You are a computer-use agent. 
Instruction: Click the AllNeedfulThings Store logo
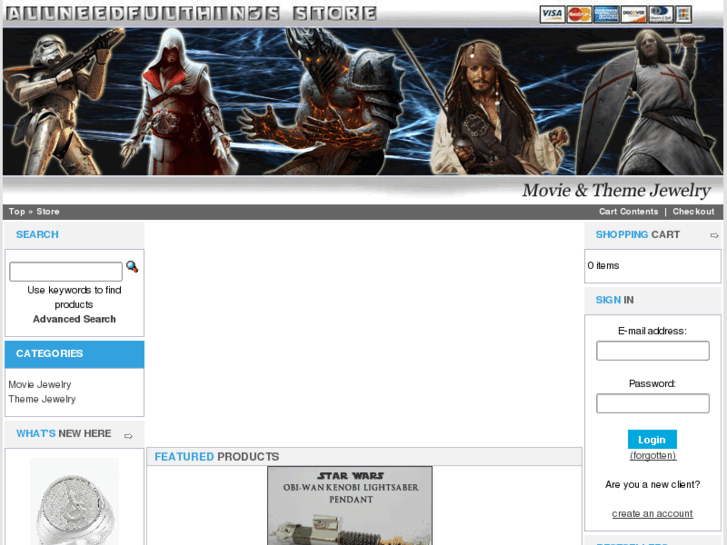191,13
